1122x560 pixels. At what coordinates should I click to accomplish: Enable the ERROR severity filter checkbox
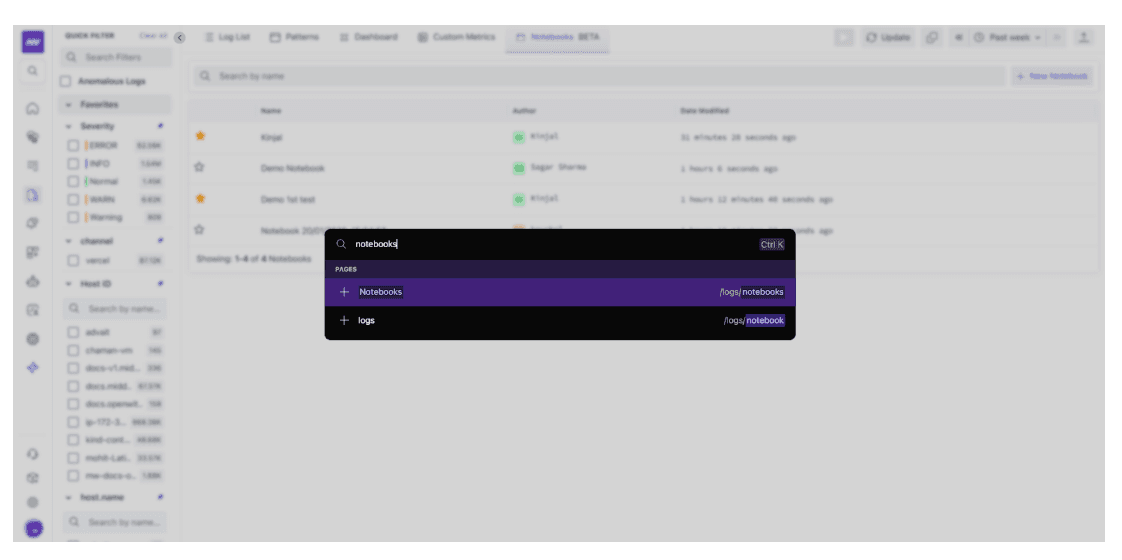pos(73,145)
